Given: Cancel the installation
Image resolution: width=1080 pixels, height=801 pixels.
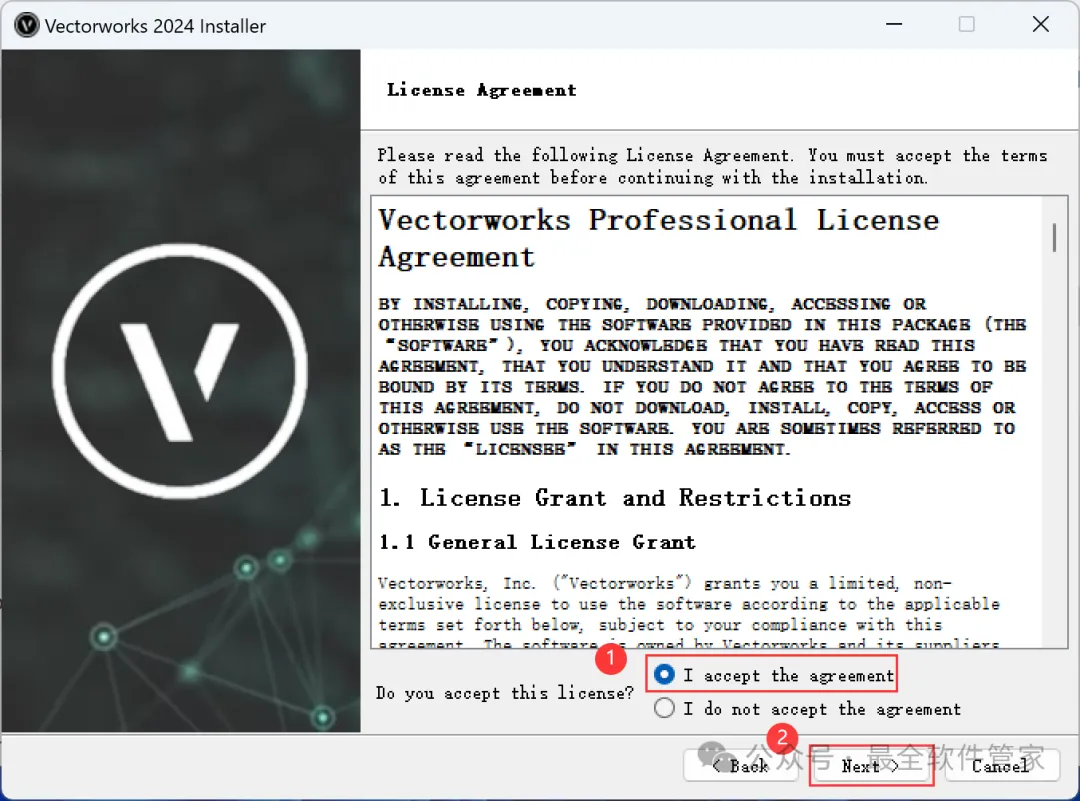Looking at the screenshot, I should [x=1001, y=765].
